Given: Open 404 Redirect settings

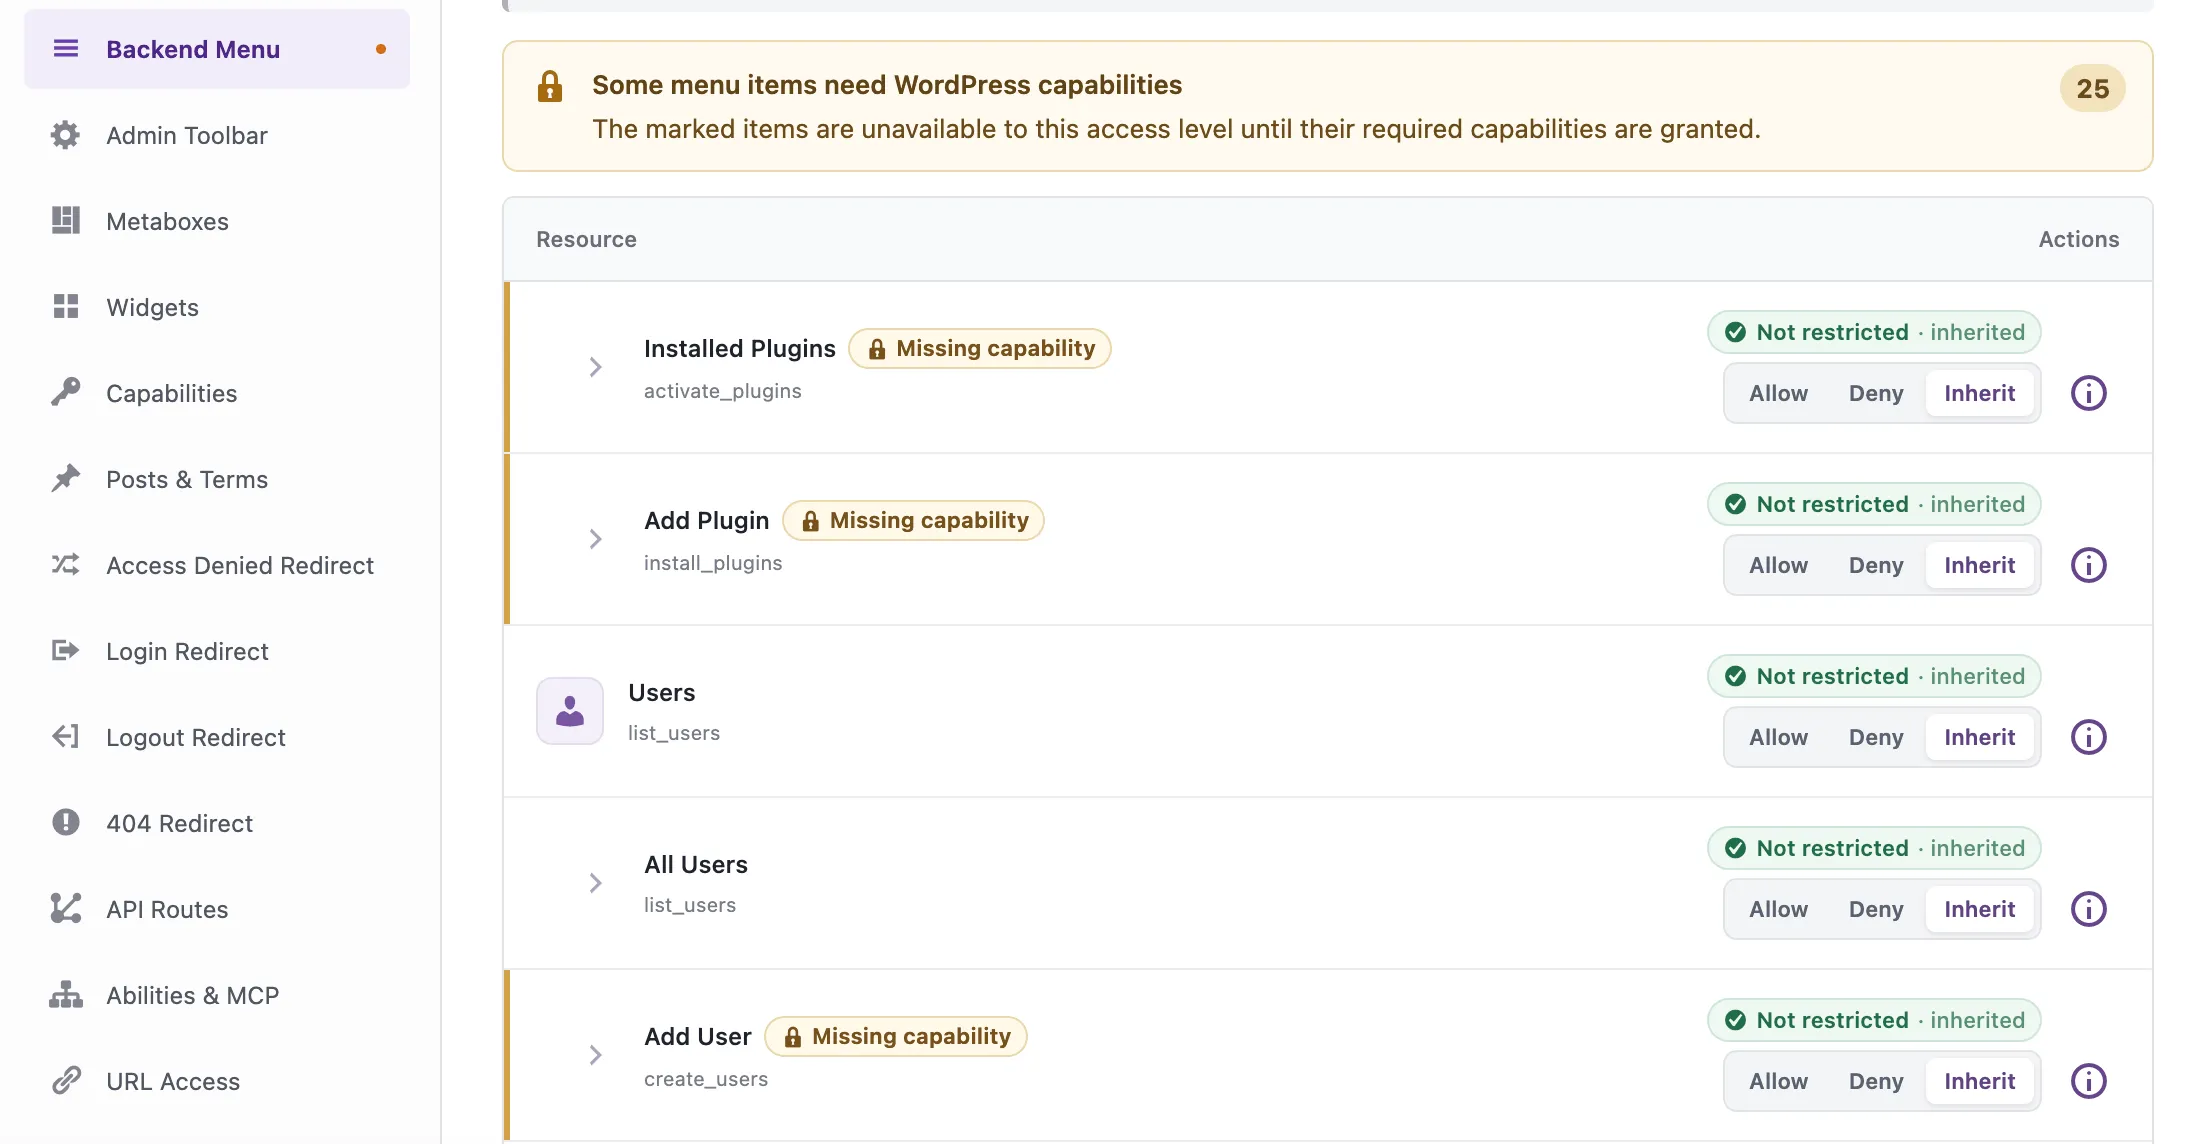Looking at the screenshot, I should point(217,823).
